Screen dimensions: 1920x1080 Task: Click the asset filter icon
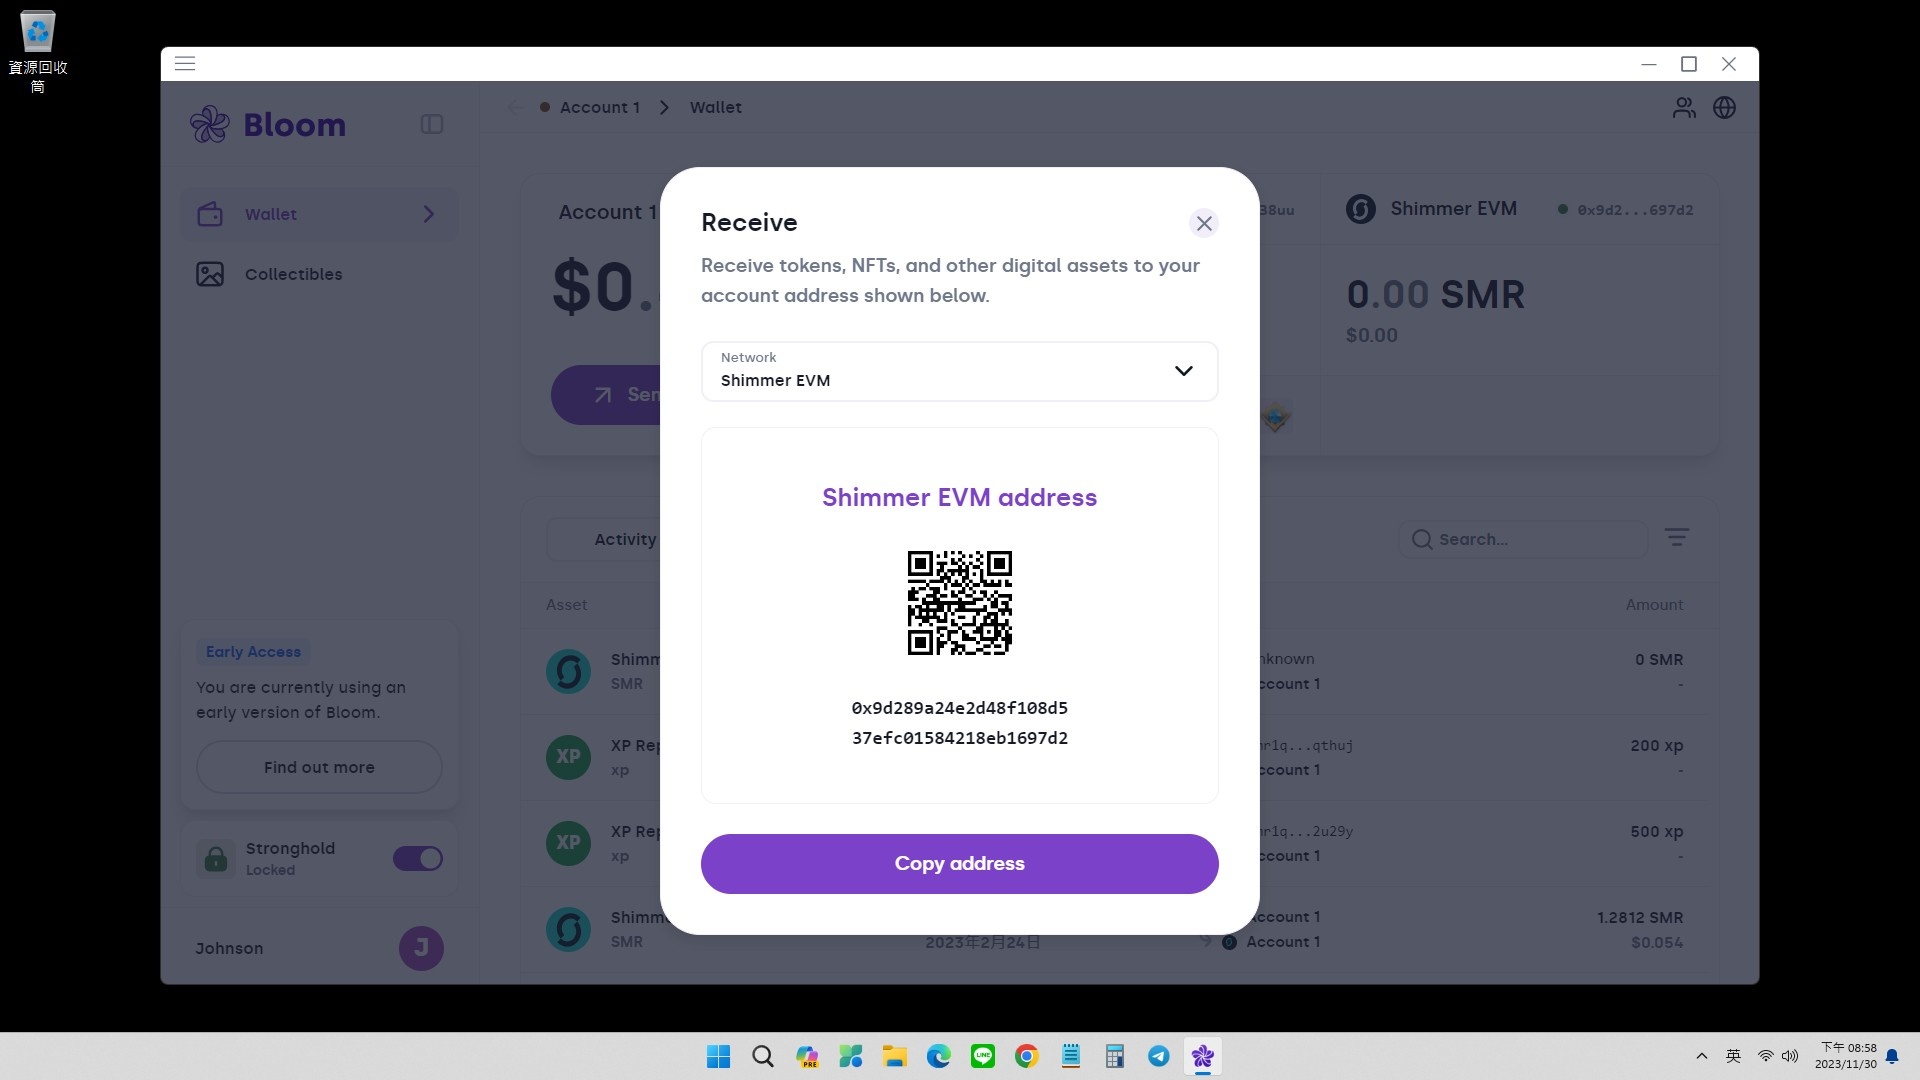click(1677, 538)
